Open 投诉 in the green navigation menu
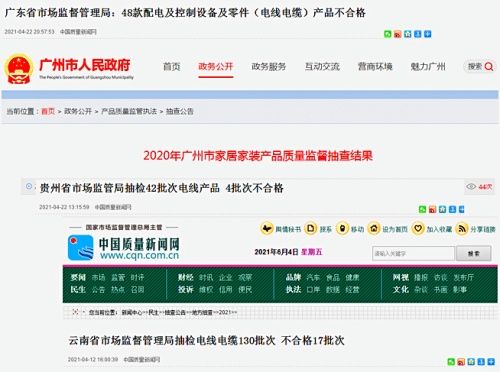 [186, 289]
